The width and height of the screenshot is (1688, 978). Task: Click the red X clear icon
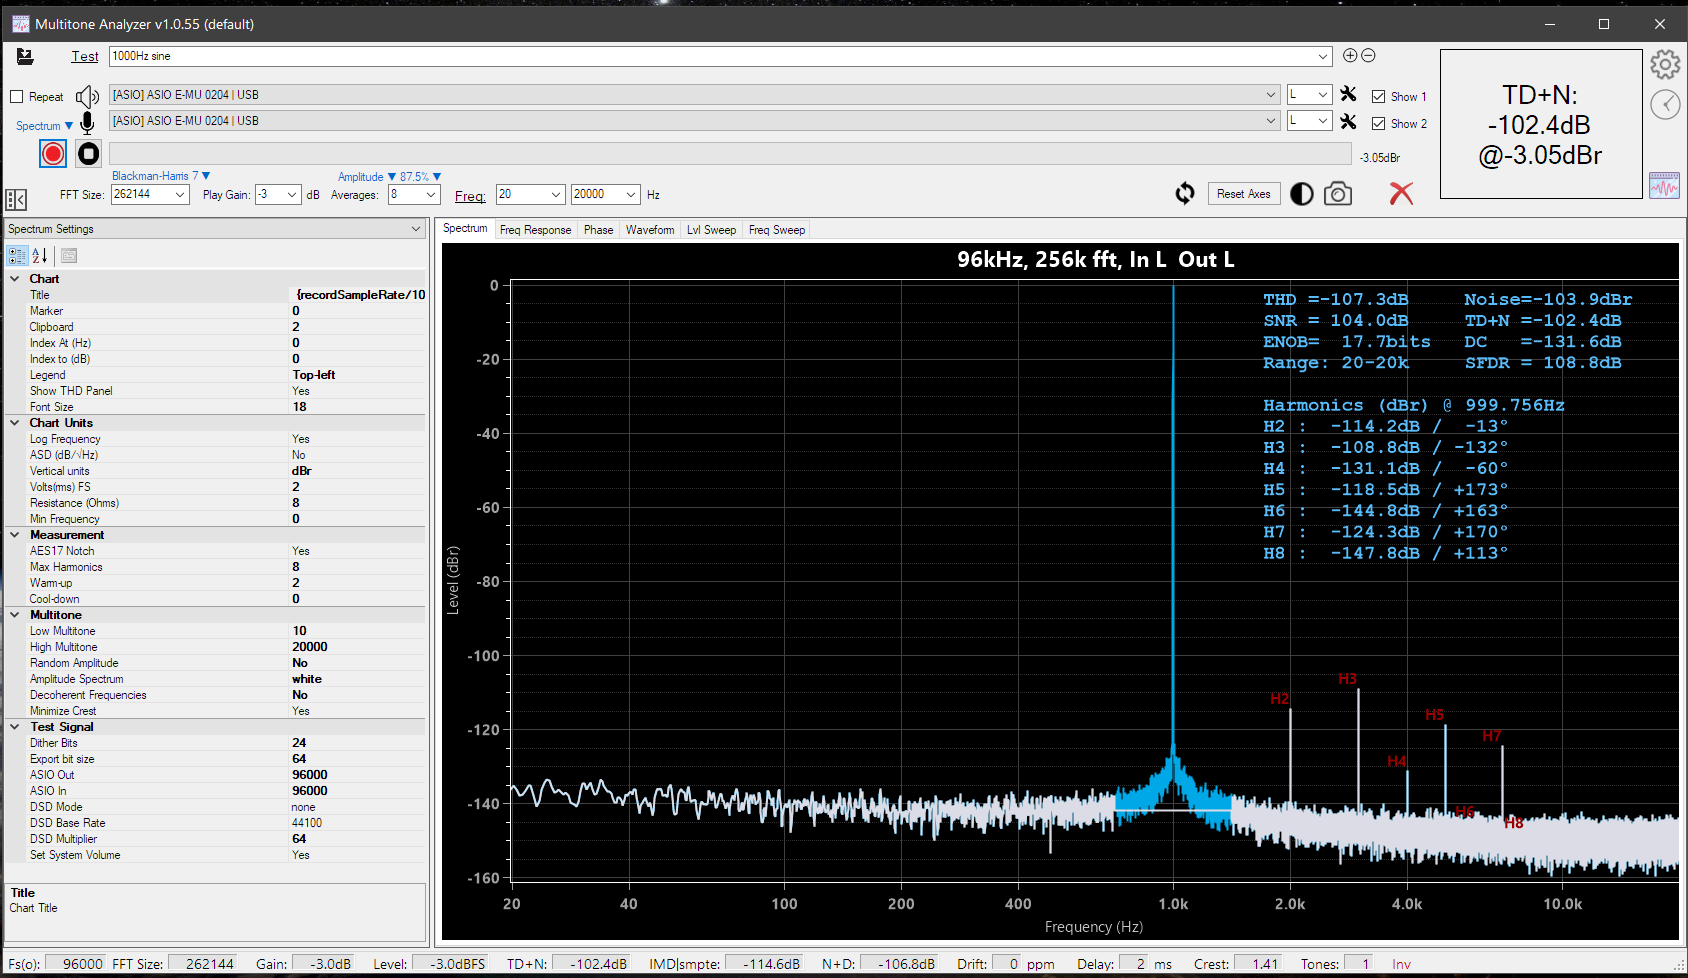[1401, 194]
